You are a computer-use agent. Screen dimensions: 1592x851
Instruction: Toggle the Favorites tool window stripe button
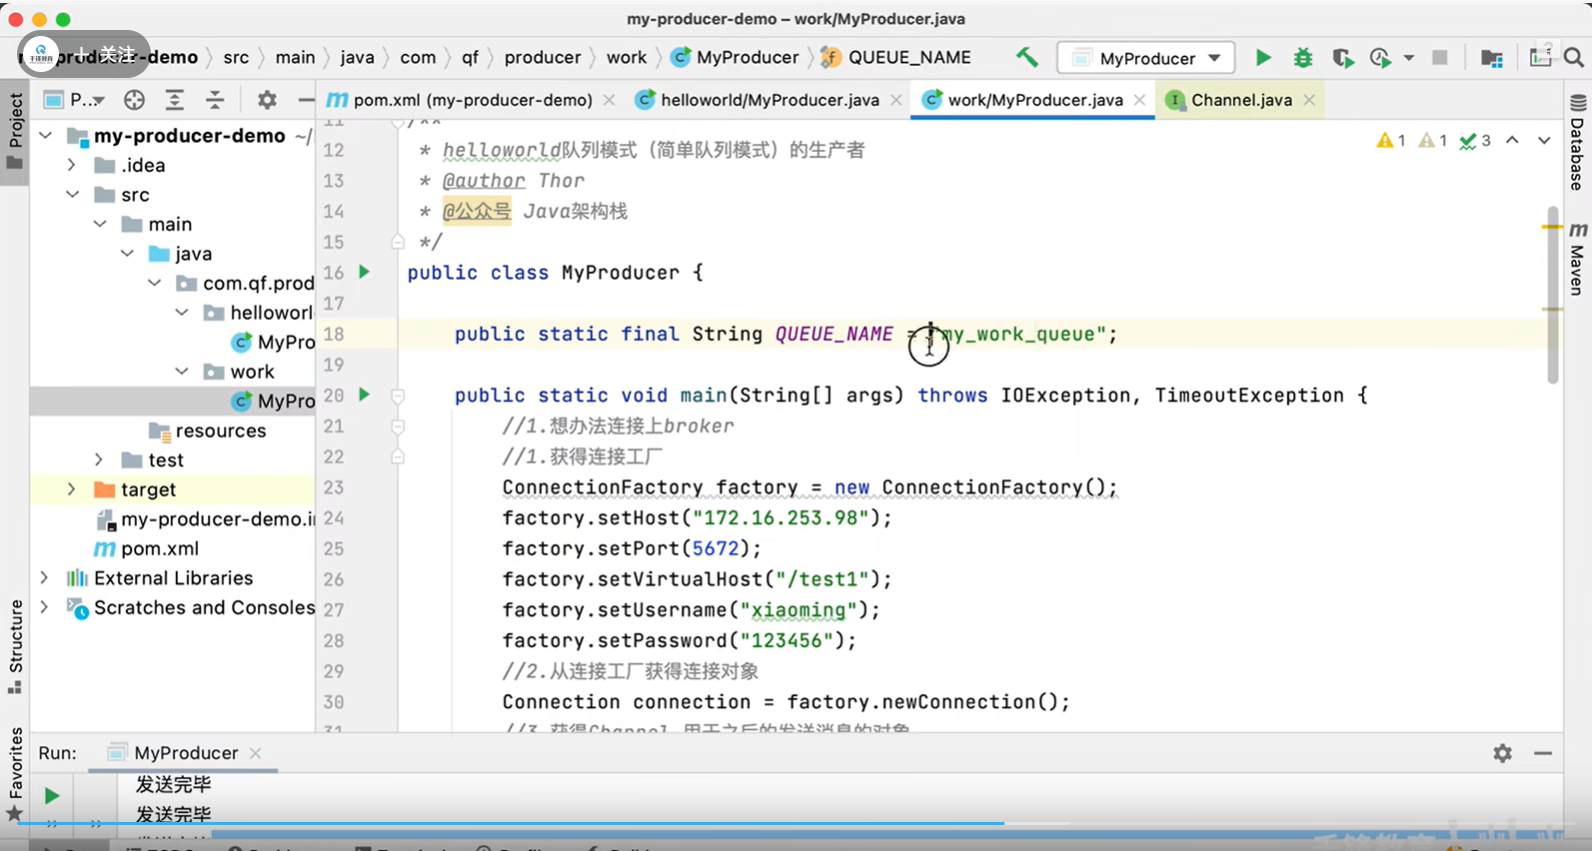tap(15, 774)
